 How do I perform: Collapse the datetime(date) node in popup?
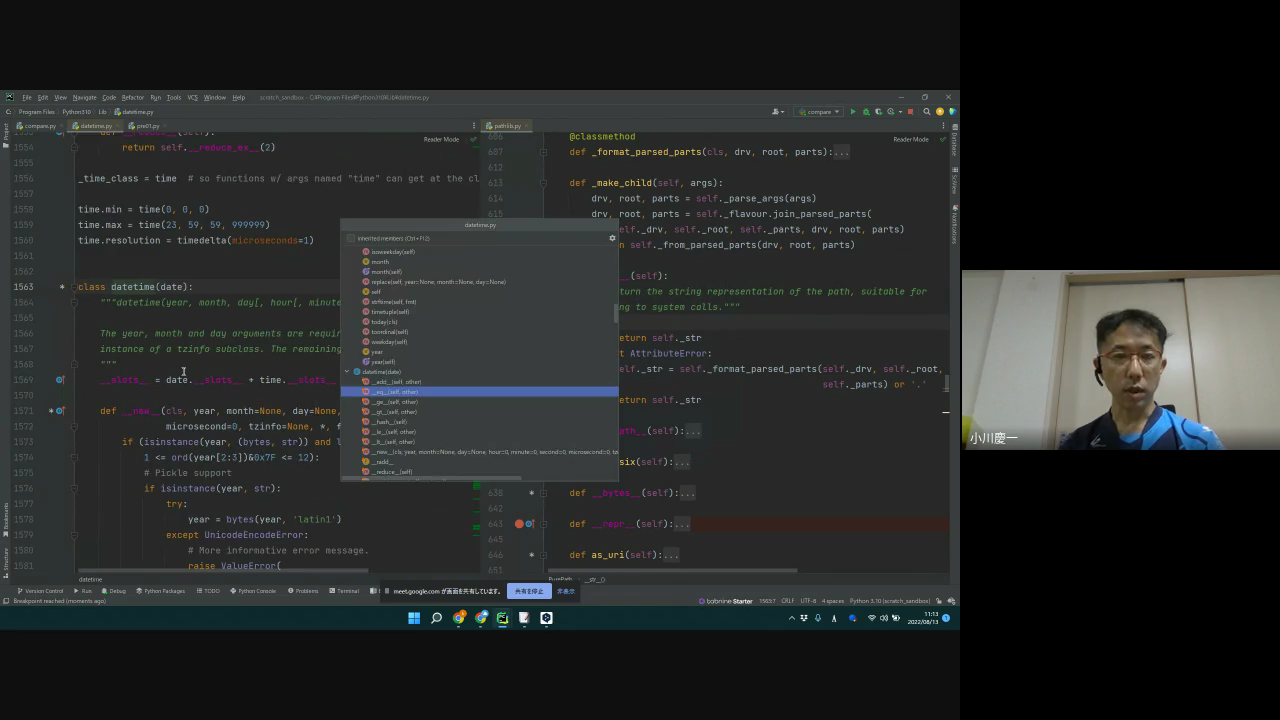[347, 372]
